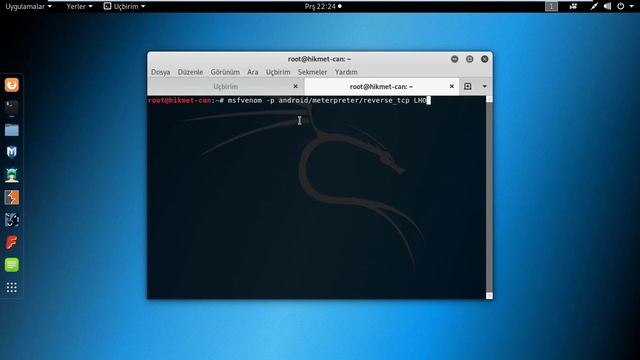The image size is (640, 360).
Task: Open the Uygulamalar menu
Action: click(x=29, y=6)
